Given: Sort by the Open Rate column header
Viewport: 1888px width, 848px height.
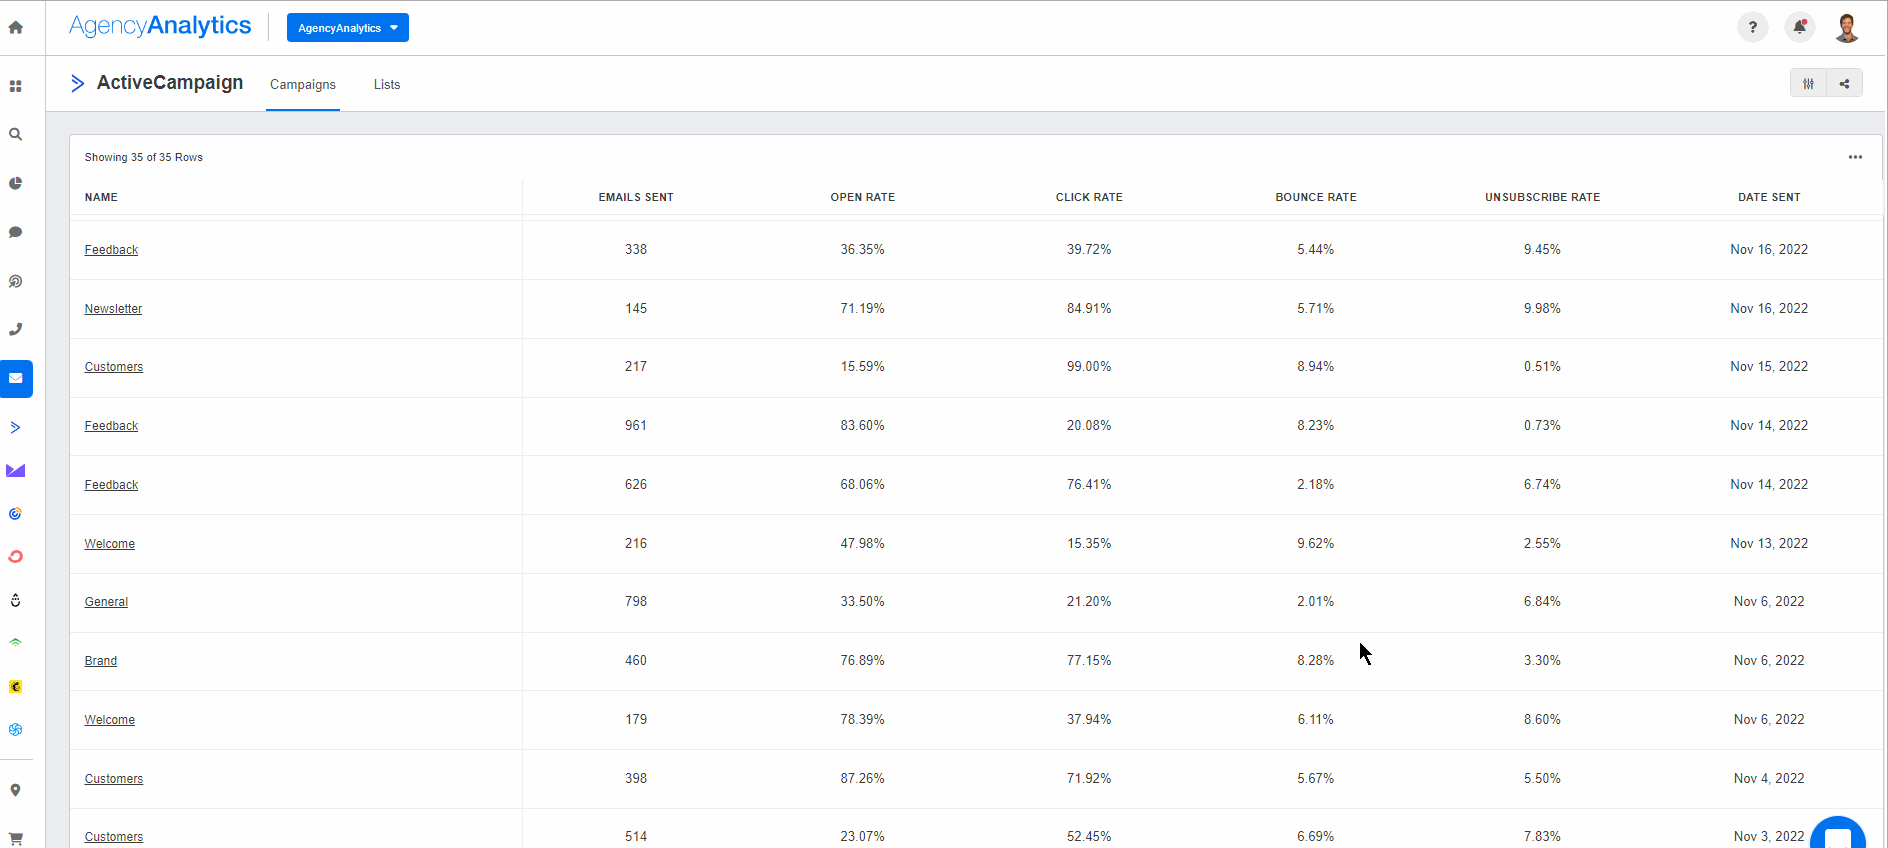Looking at the screenshot, I should (862, 197).
